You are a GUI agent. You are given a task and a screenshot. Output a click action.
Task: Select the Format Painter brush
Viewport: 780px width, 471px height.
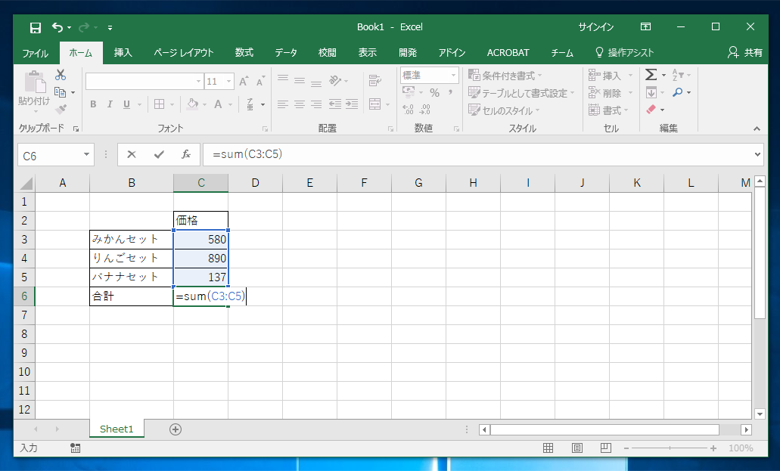[x=61, y=109]
